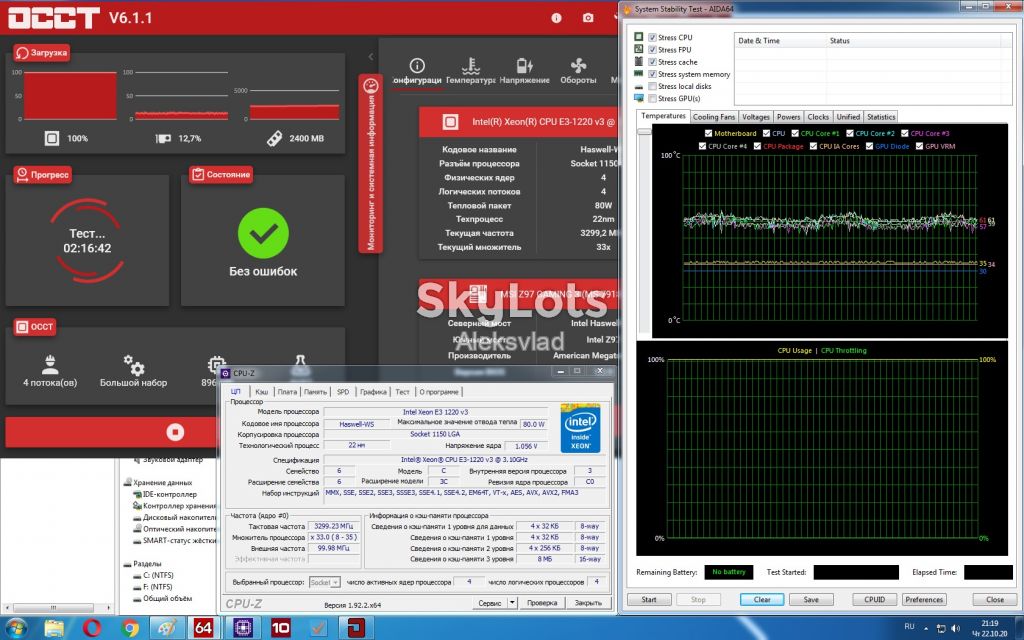Uncheck Stress CPU in AIDA64
Image resolution: width=1024 pixels, height=640 pixels.
point(652,37)
